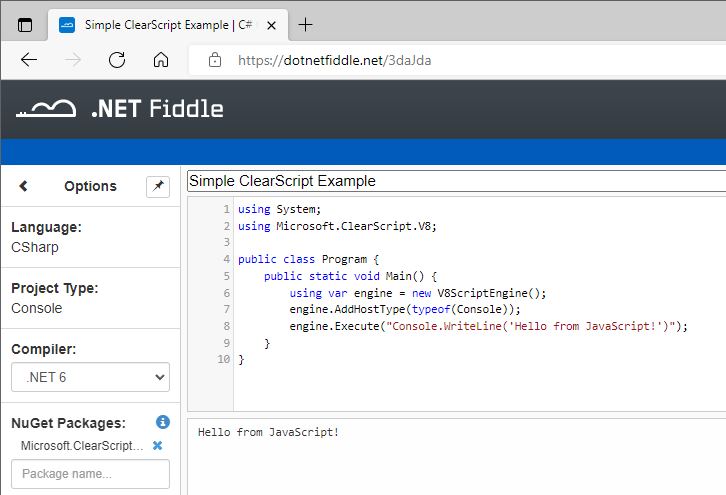Viewport: 726px width, 495px height.
Task: Close the Simple ClearScript Example tab
Action: pos(272,25)
